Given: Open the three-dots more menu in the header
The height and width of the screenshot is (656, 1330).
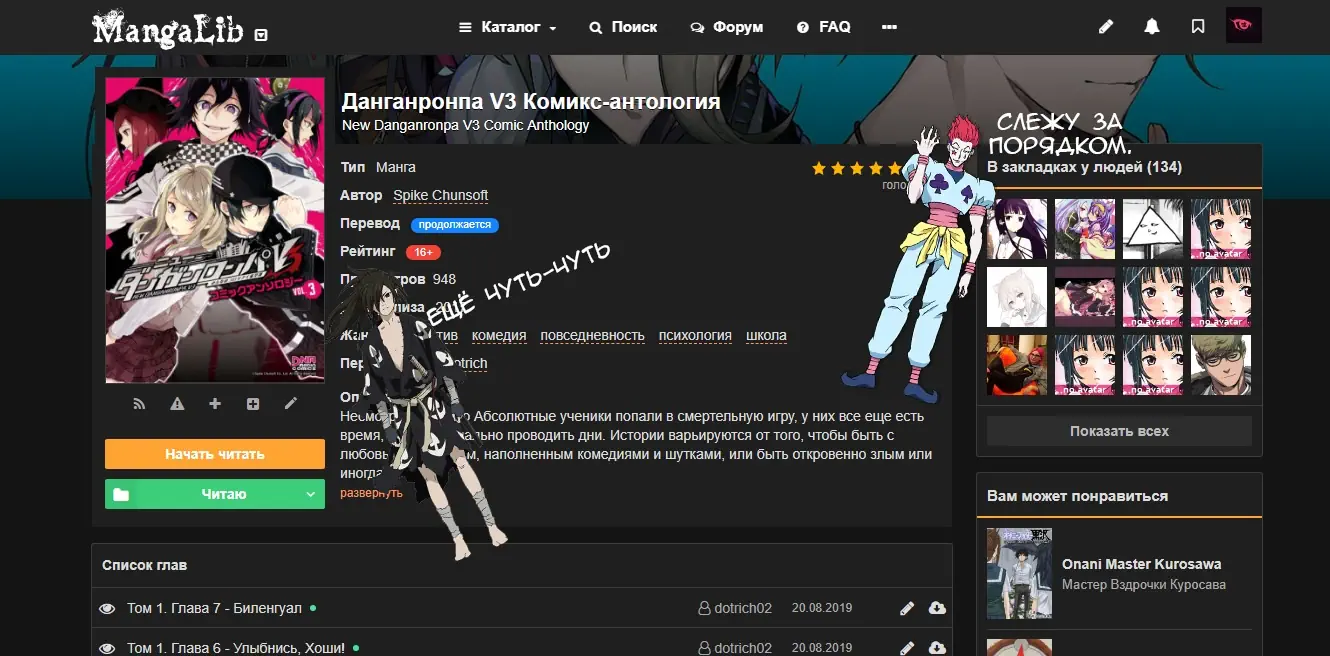Looking at the screenshot, I should 889,27.
